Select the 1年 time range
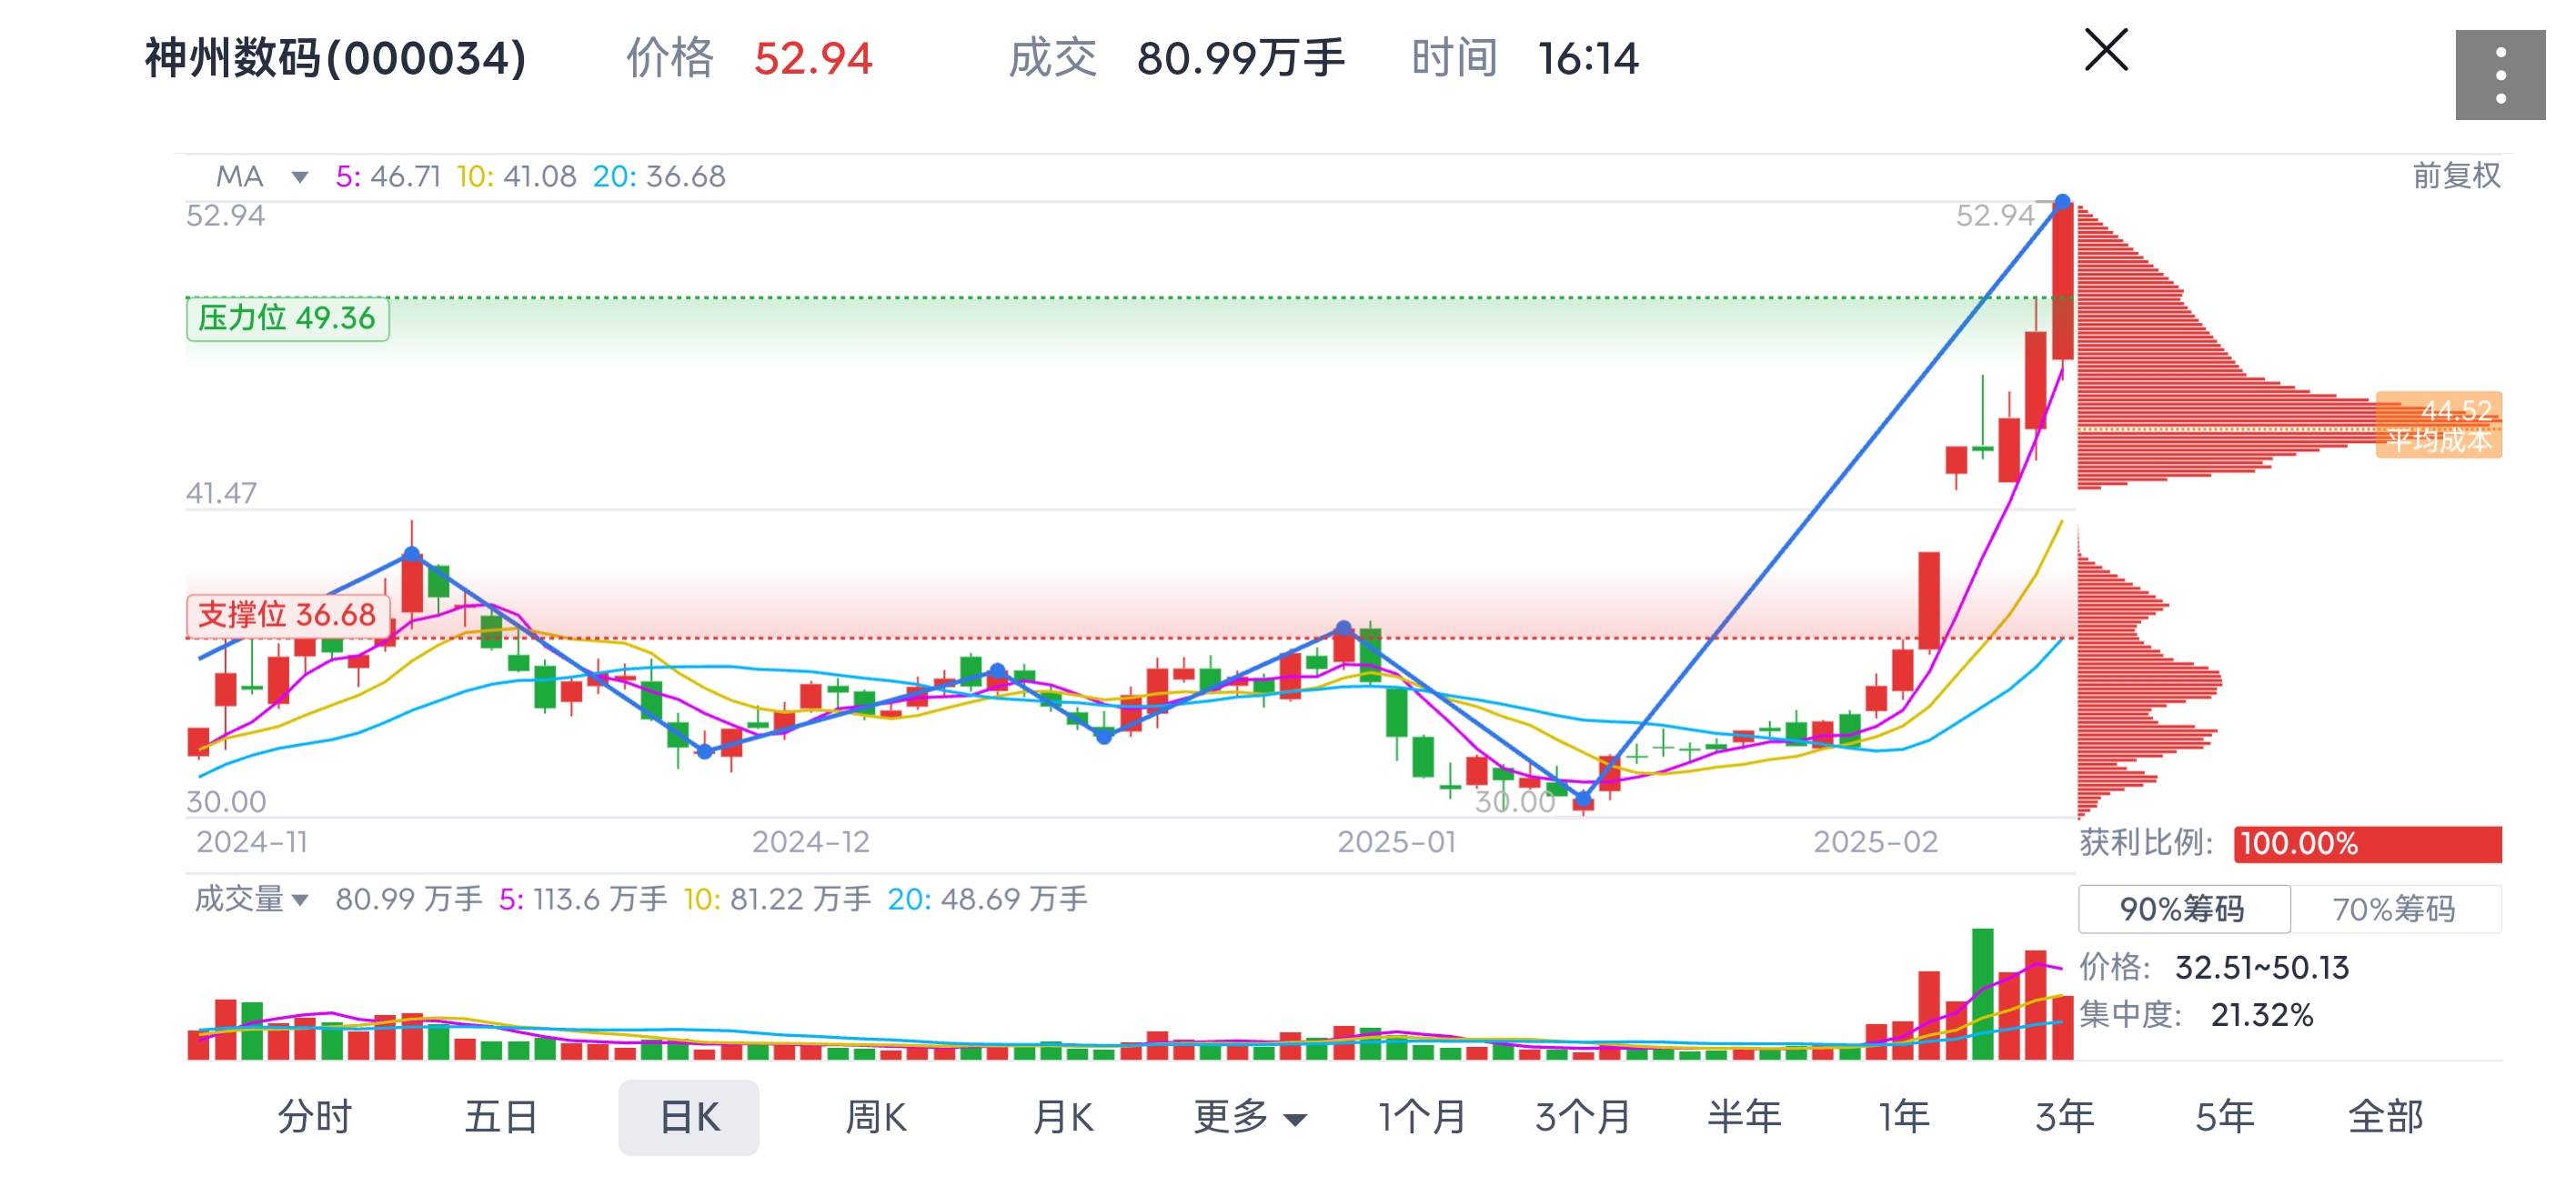This screenshot has height=1197, width=2576. click(x=1904, y=1118)
